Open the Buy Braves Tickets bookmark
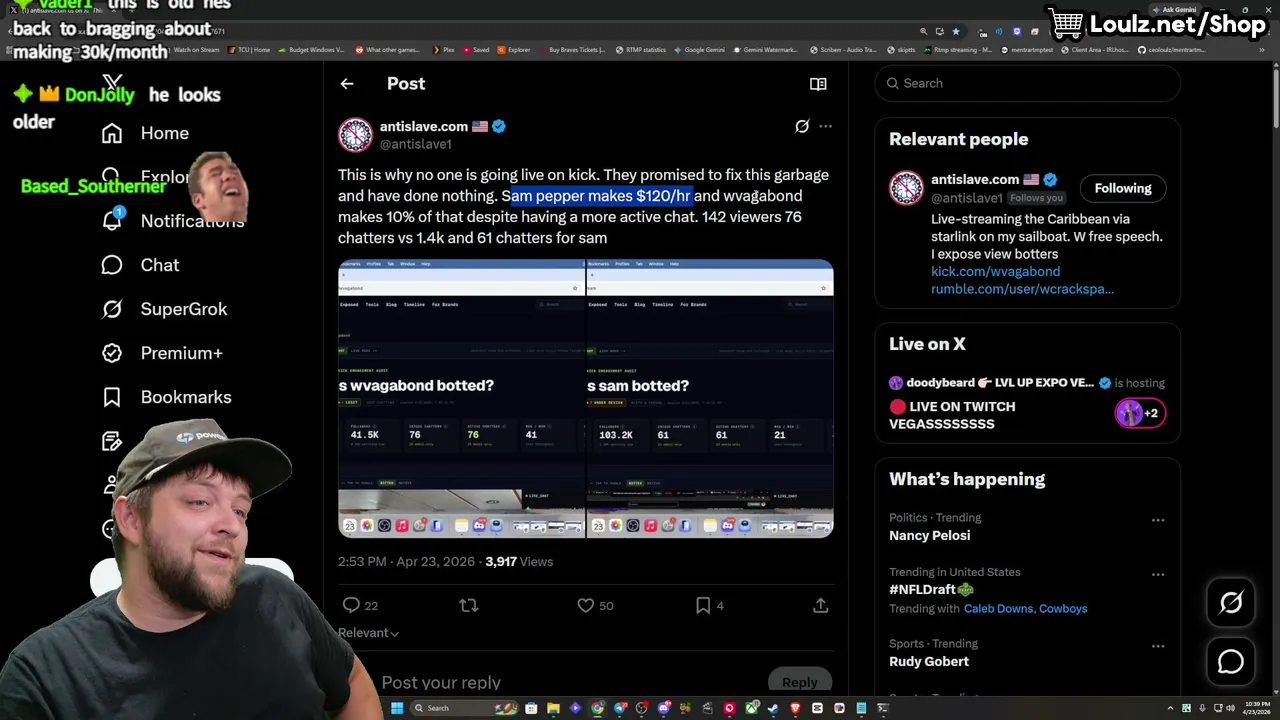1280x720 pixels. [572, 49]
